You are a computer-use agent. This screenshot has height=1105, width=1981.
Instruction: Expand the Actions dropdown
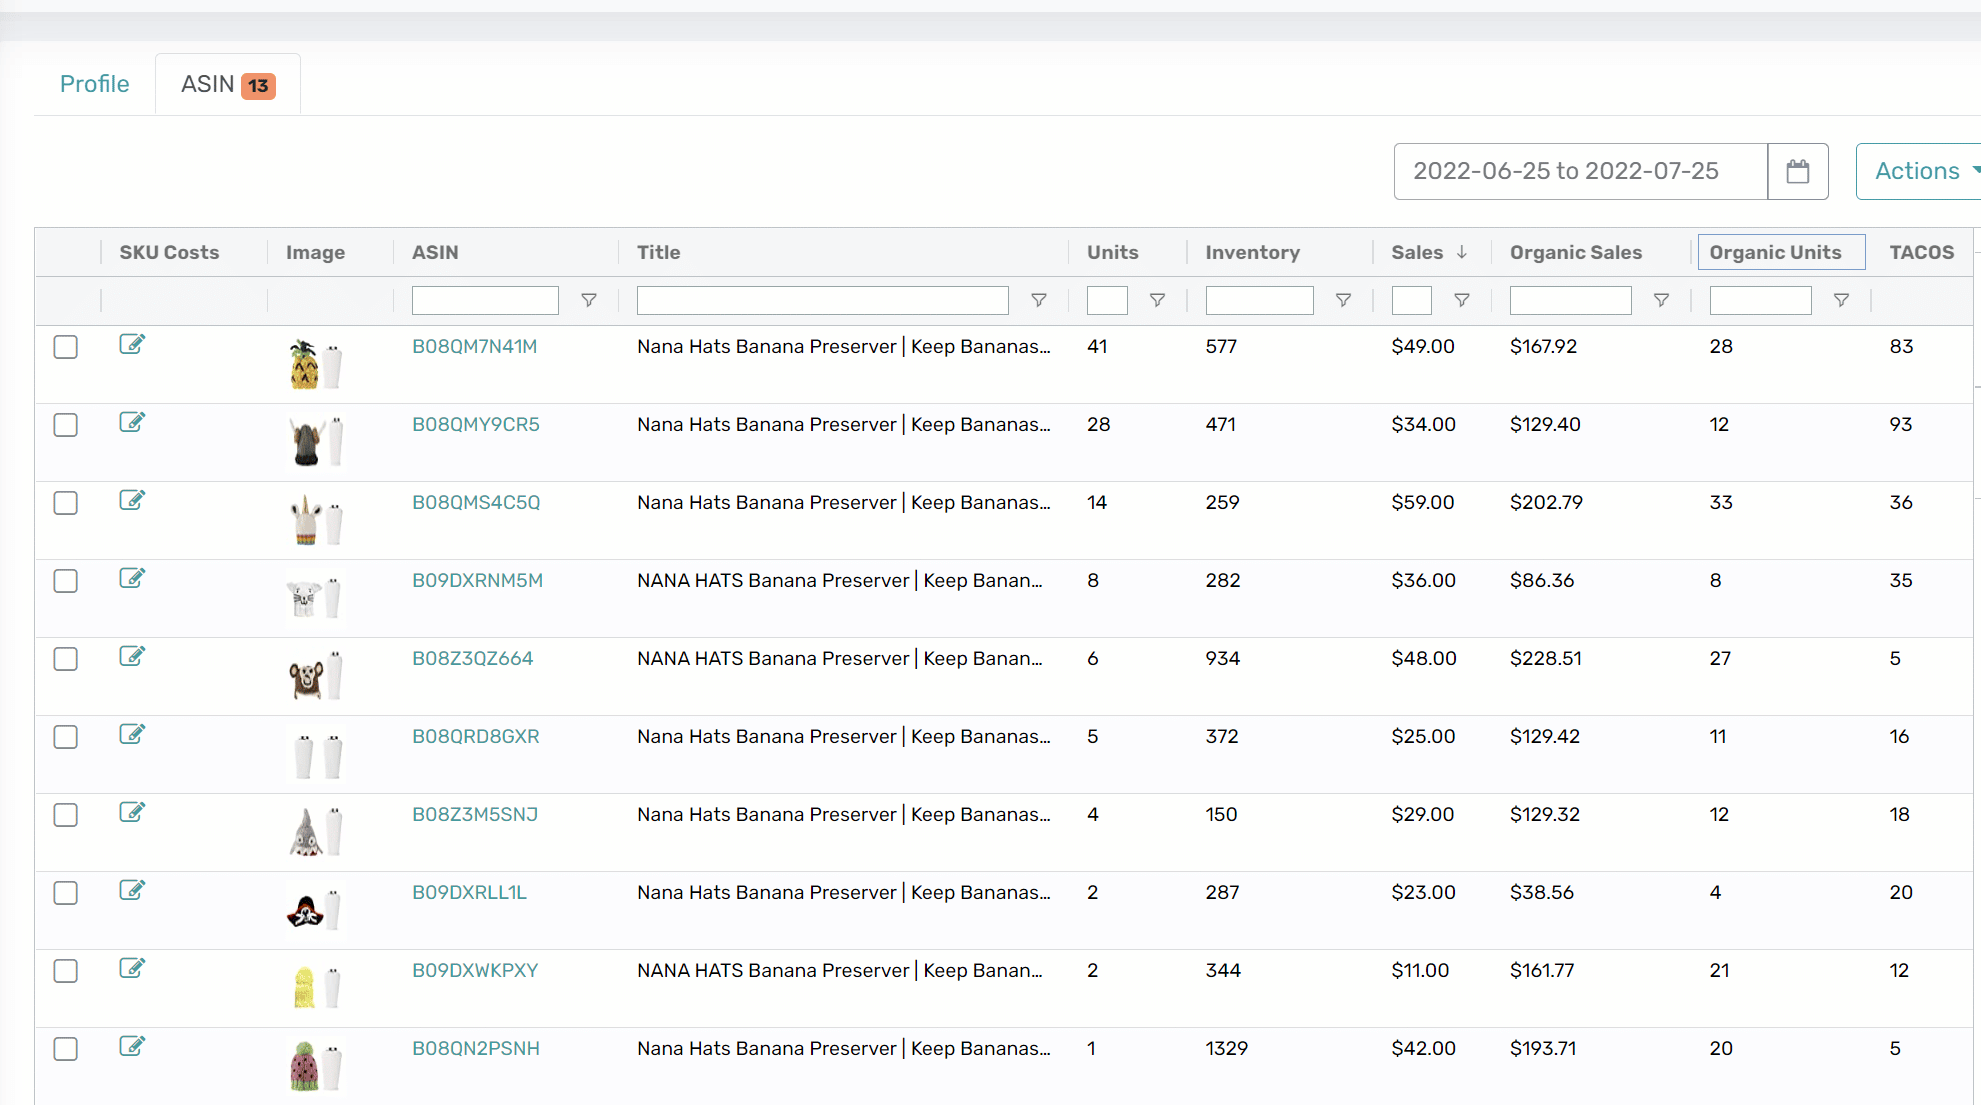pos(1920,171)
